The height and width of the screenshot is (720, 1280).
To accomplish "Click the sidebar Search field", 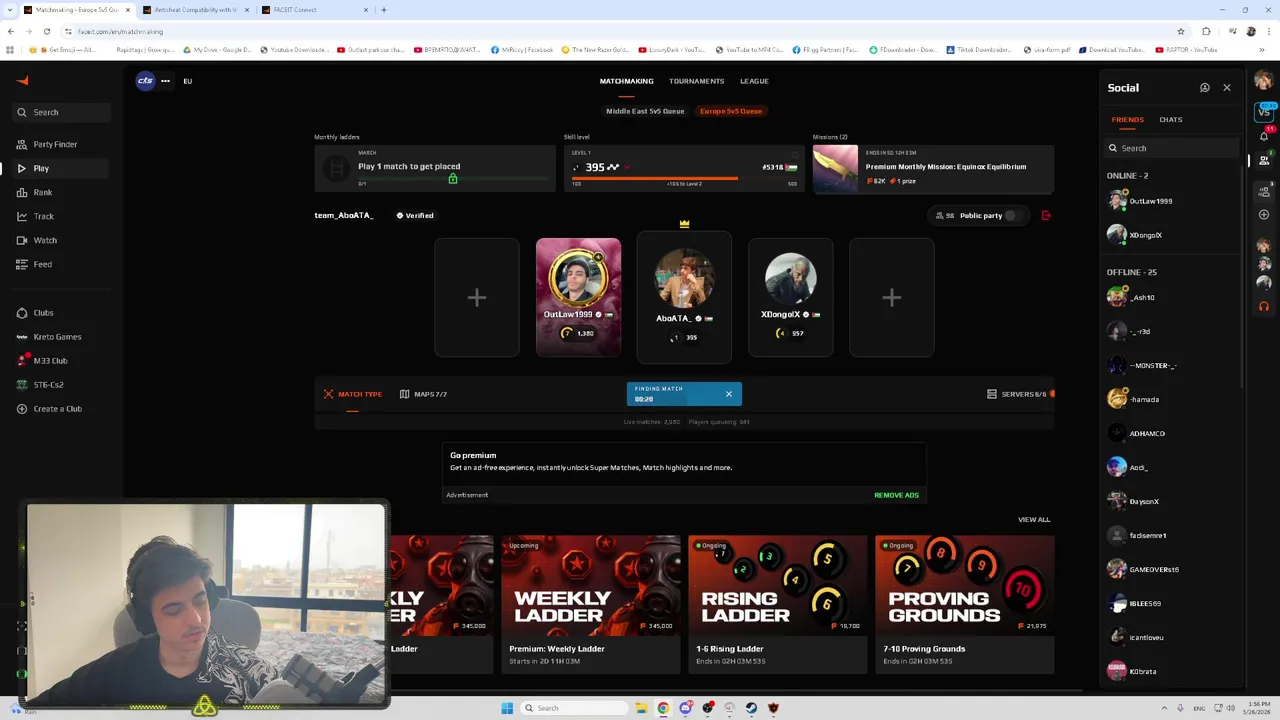I will pyautogui.click(x=62, y=112).
